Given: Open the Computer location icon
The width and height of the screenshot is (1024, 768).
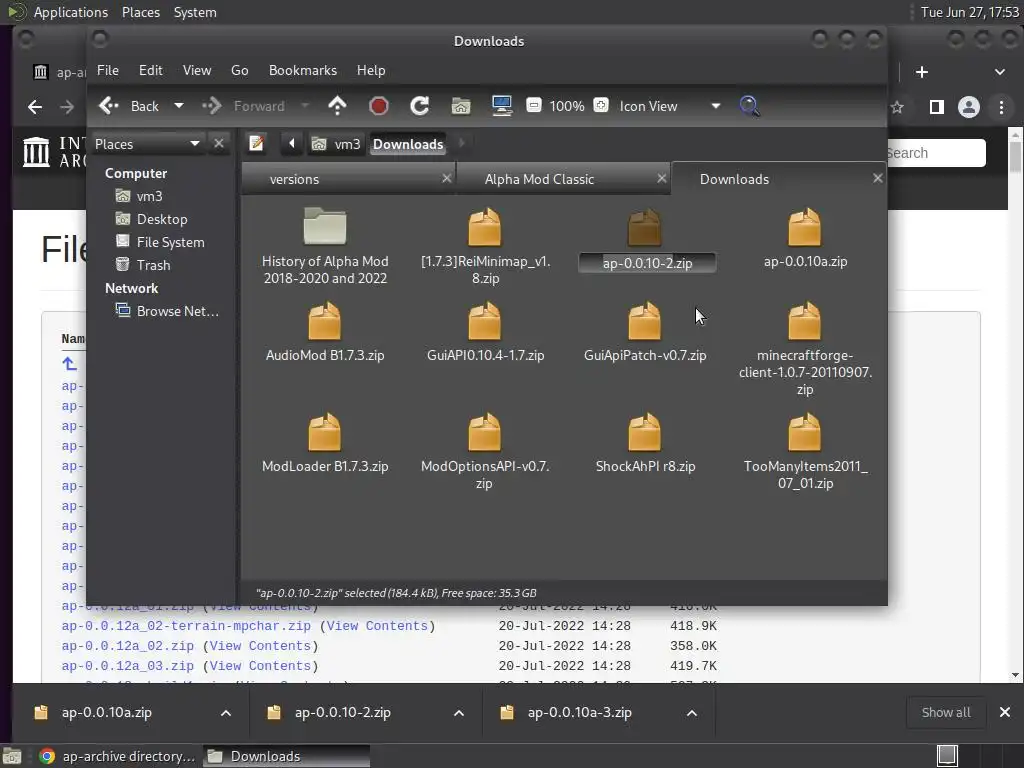Looking at the screenshot, I should coord(502,106).
